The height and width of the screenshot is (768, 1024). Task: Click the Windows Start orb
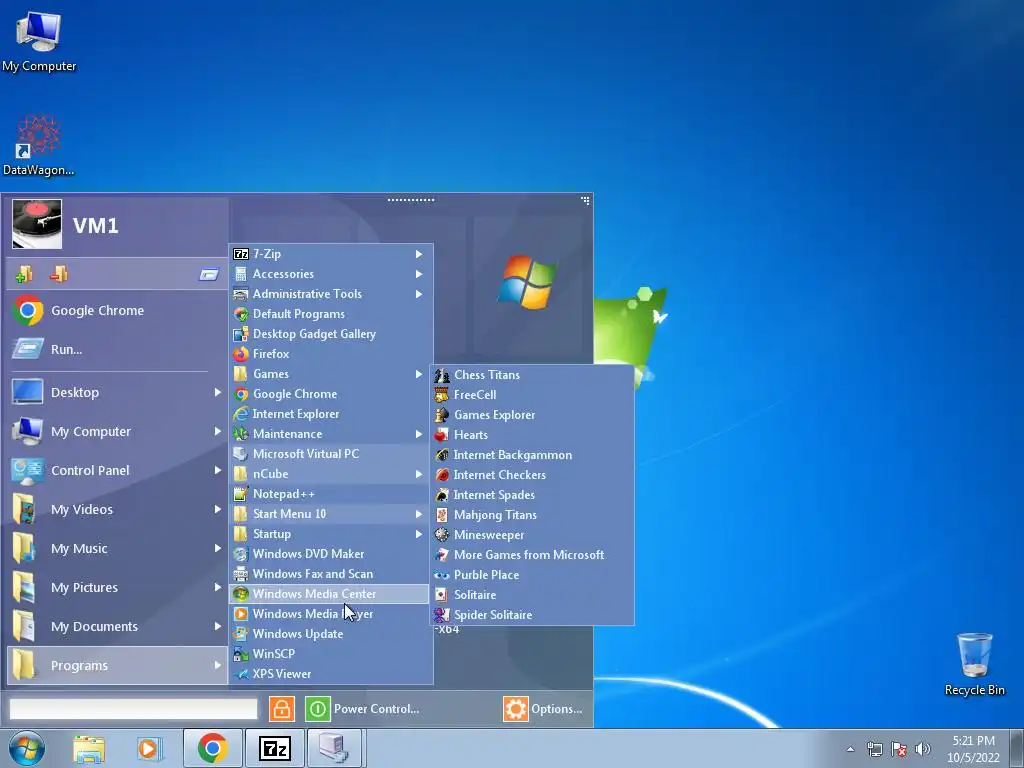coord(27,748)
